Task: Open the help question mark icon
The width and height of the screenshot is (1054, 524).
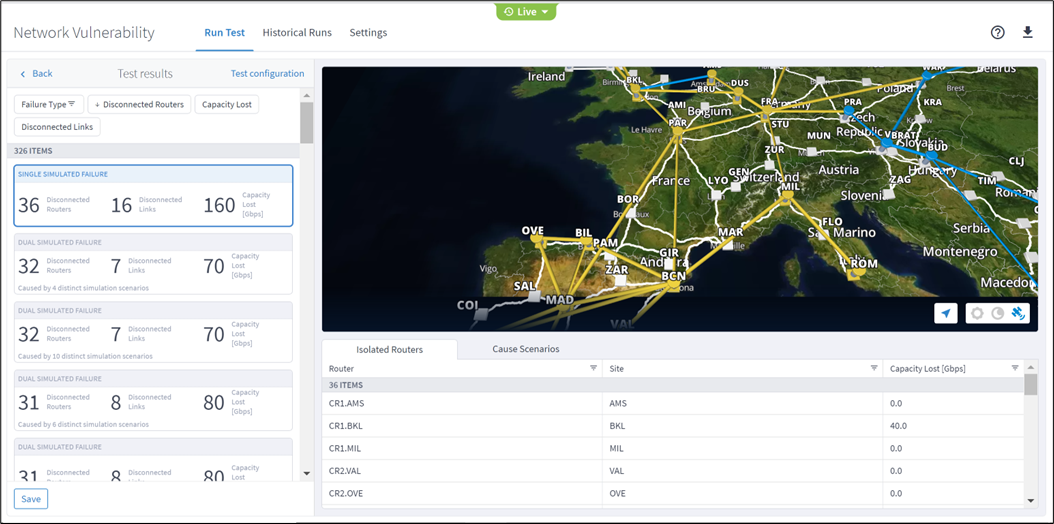Action: [x=998, y=32]
